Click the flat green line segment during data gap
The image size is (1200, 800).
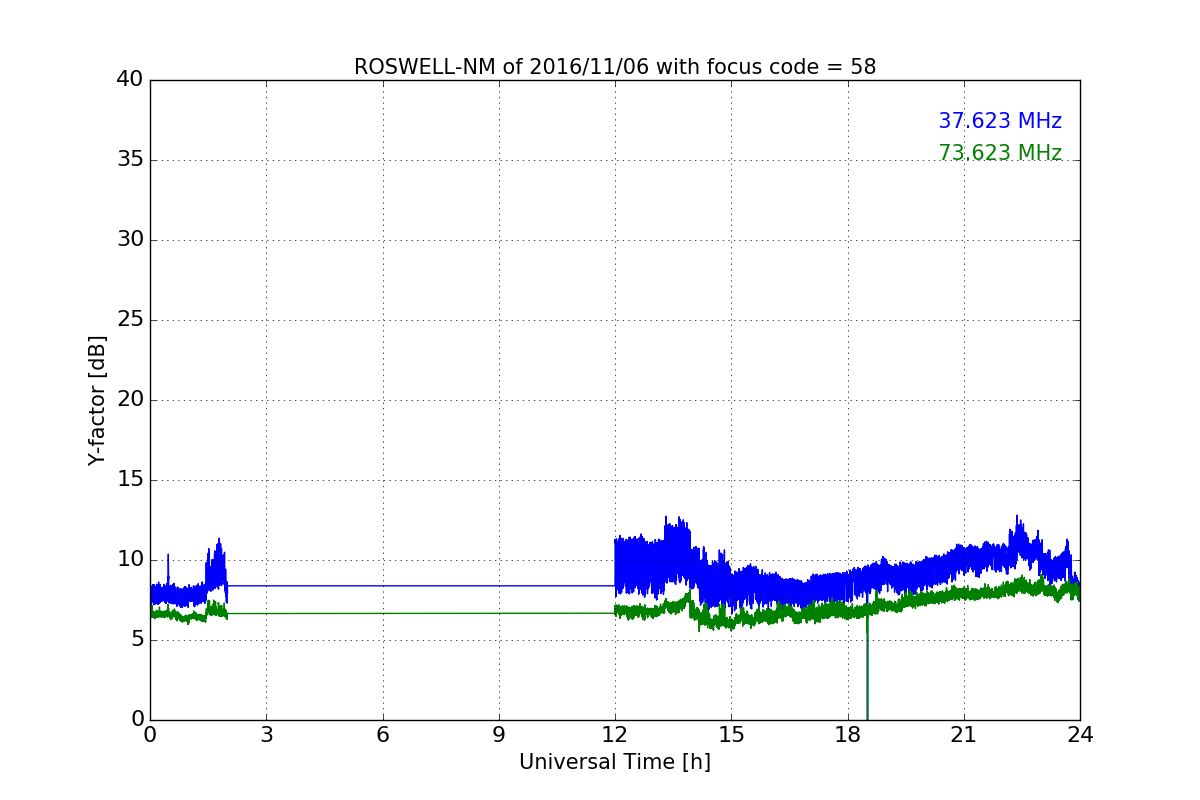point(421,613)
